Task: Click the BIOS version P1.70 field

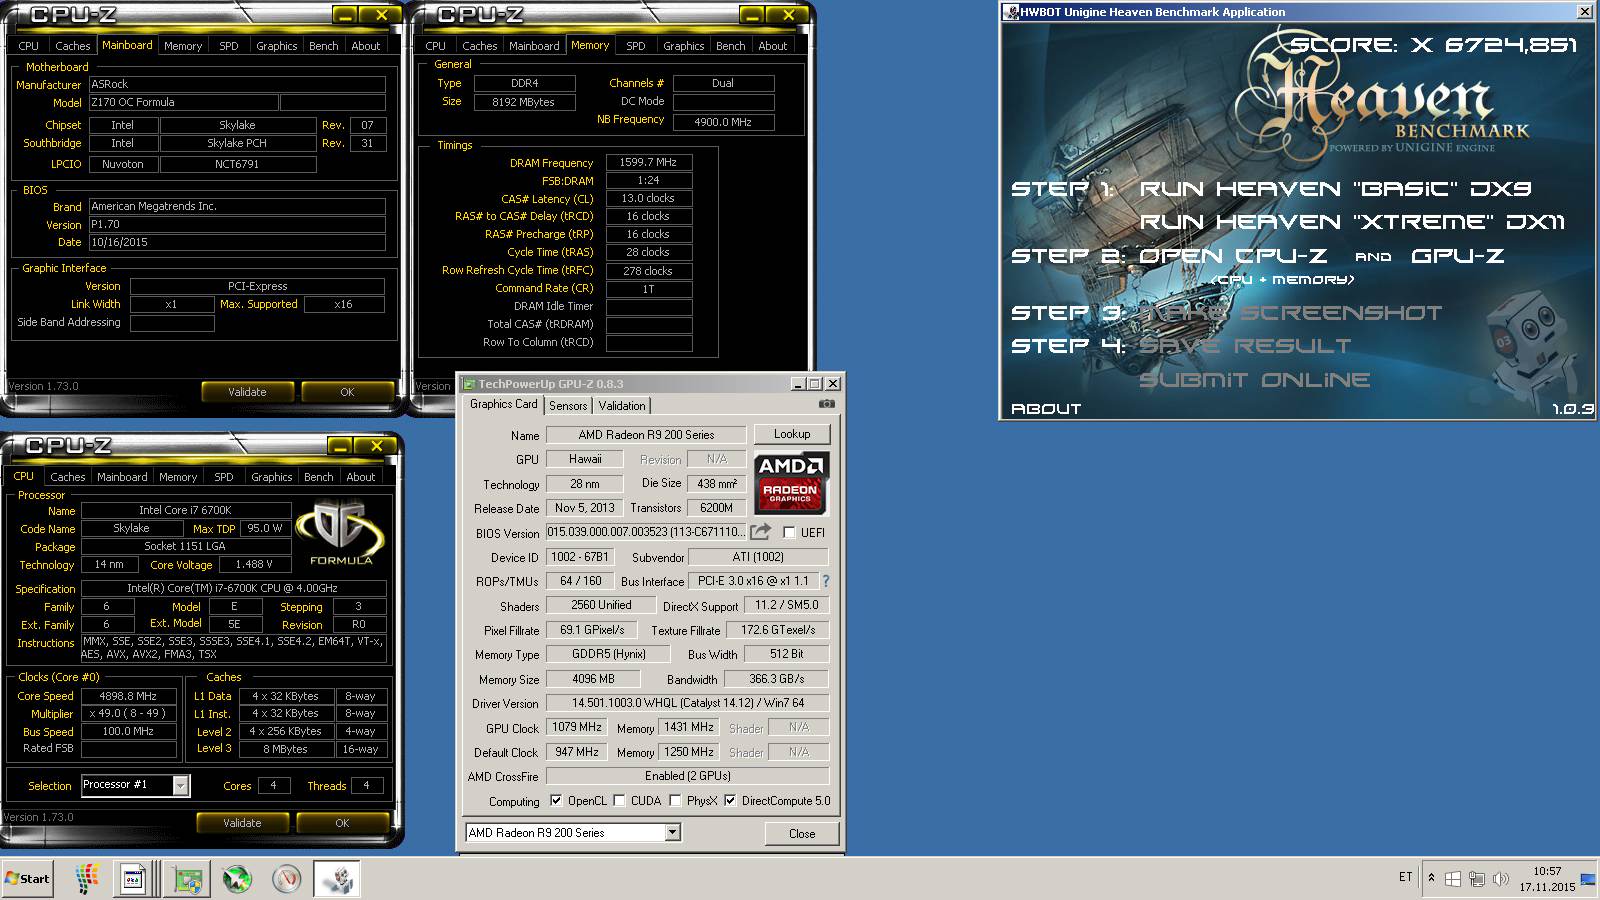Action: (237, 224)
